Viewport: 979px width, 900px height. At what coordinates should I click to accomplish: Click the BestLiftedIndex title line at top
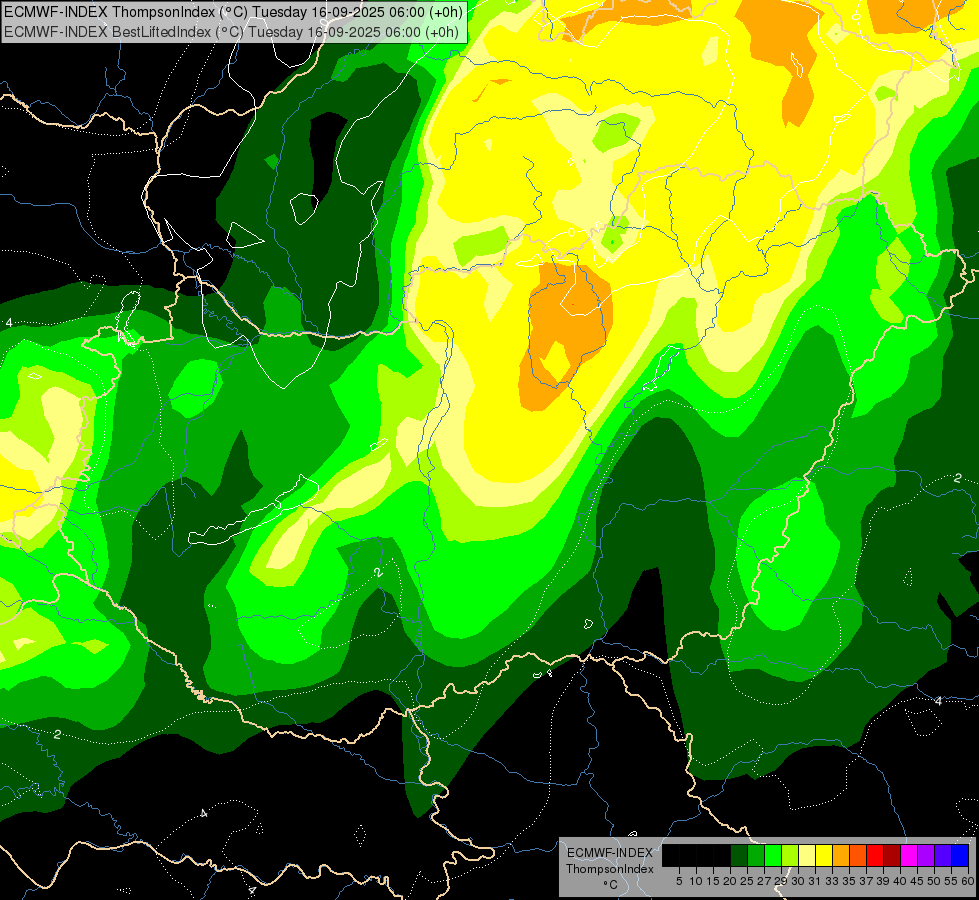(x=231, y=31)
